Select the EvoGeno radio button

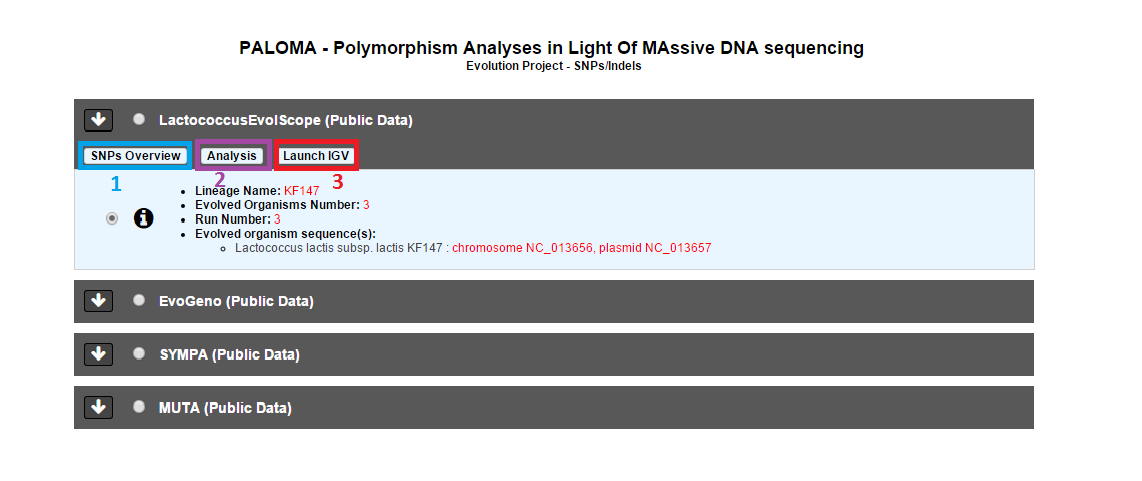click(139, 300)
